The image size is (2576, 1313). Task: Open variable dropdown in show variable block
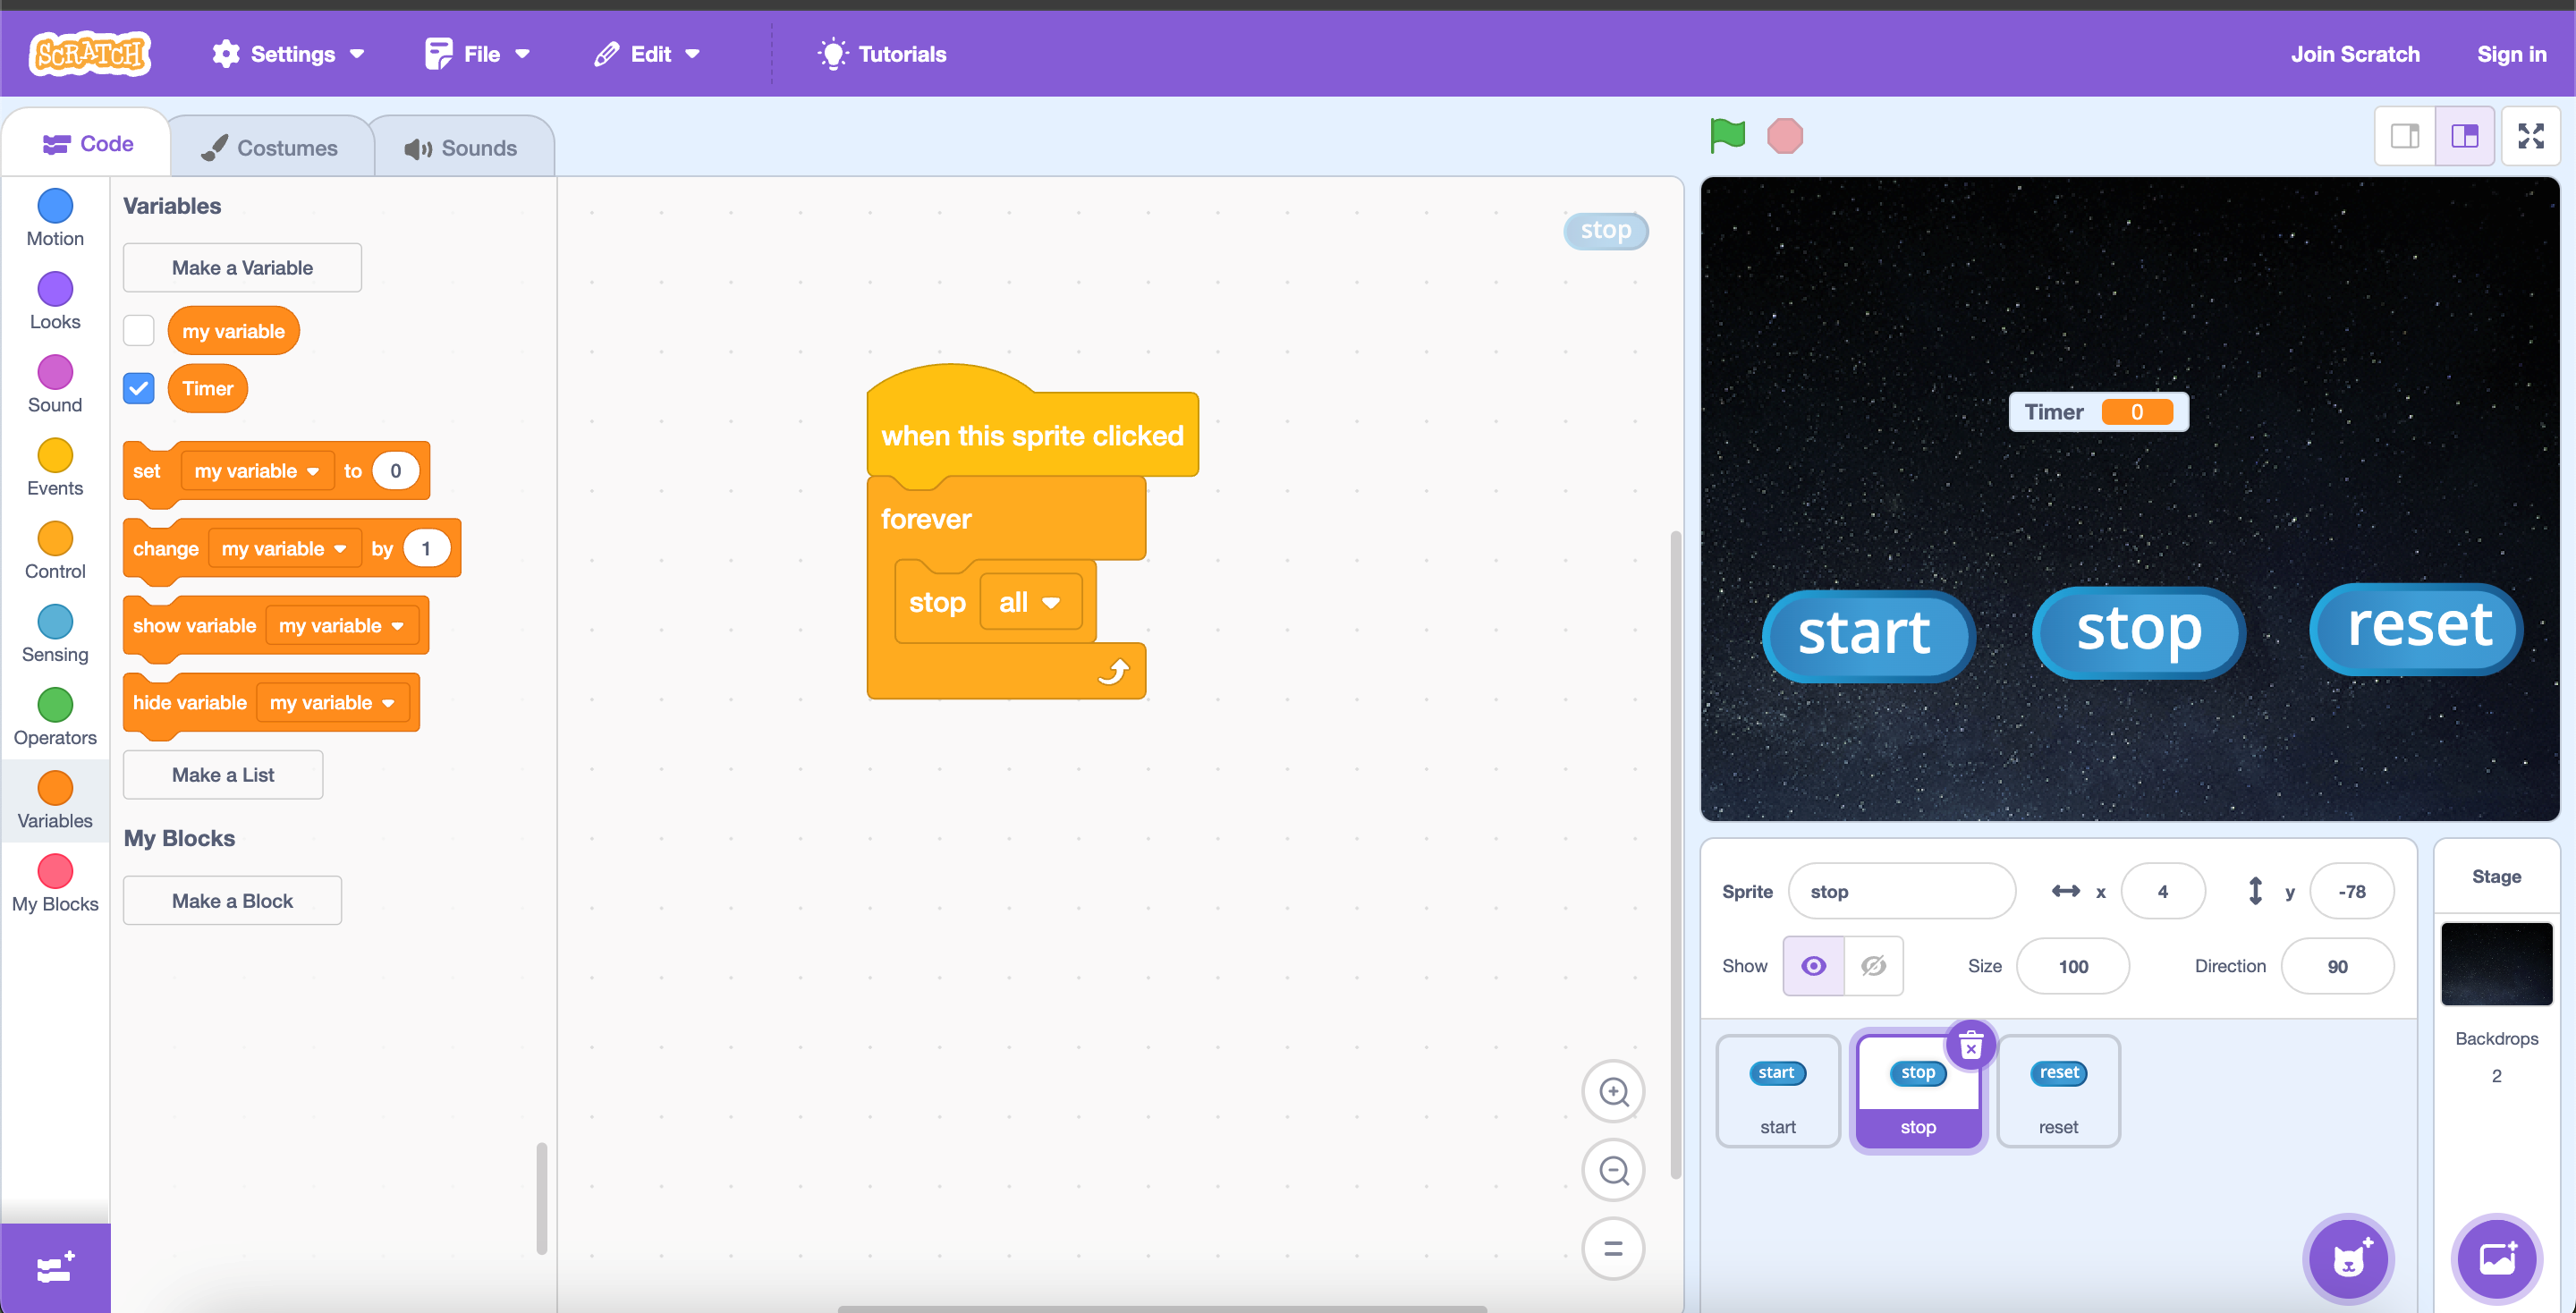click(341, 625)
